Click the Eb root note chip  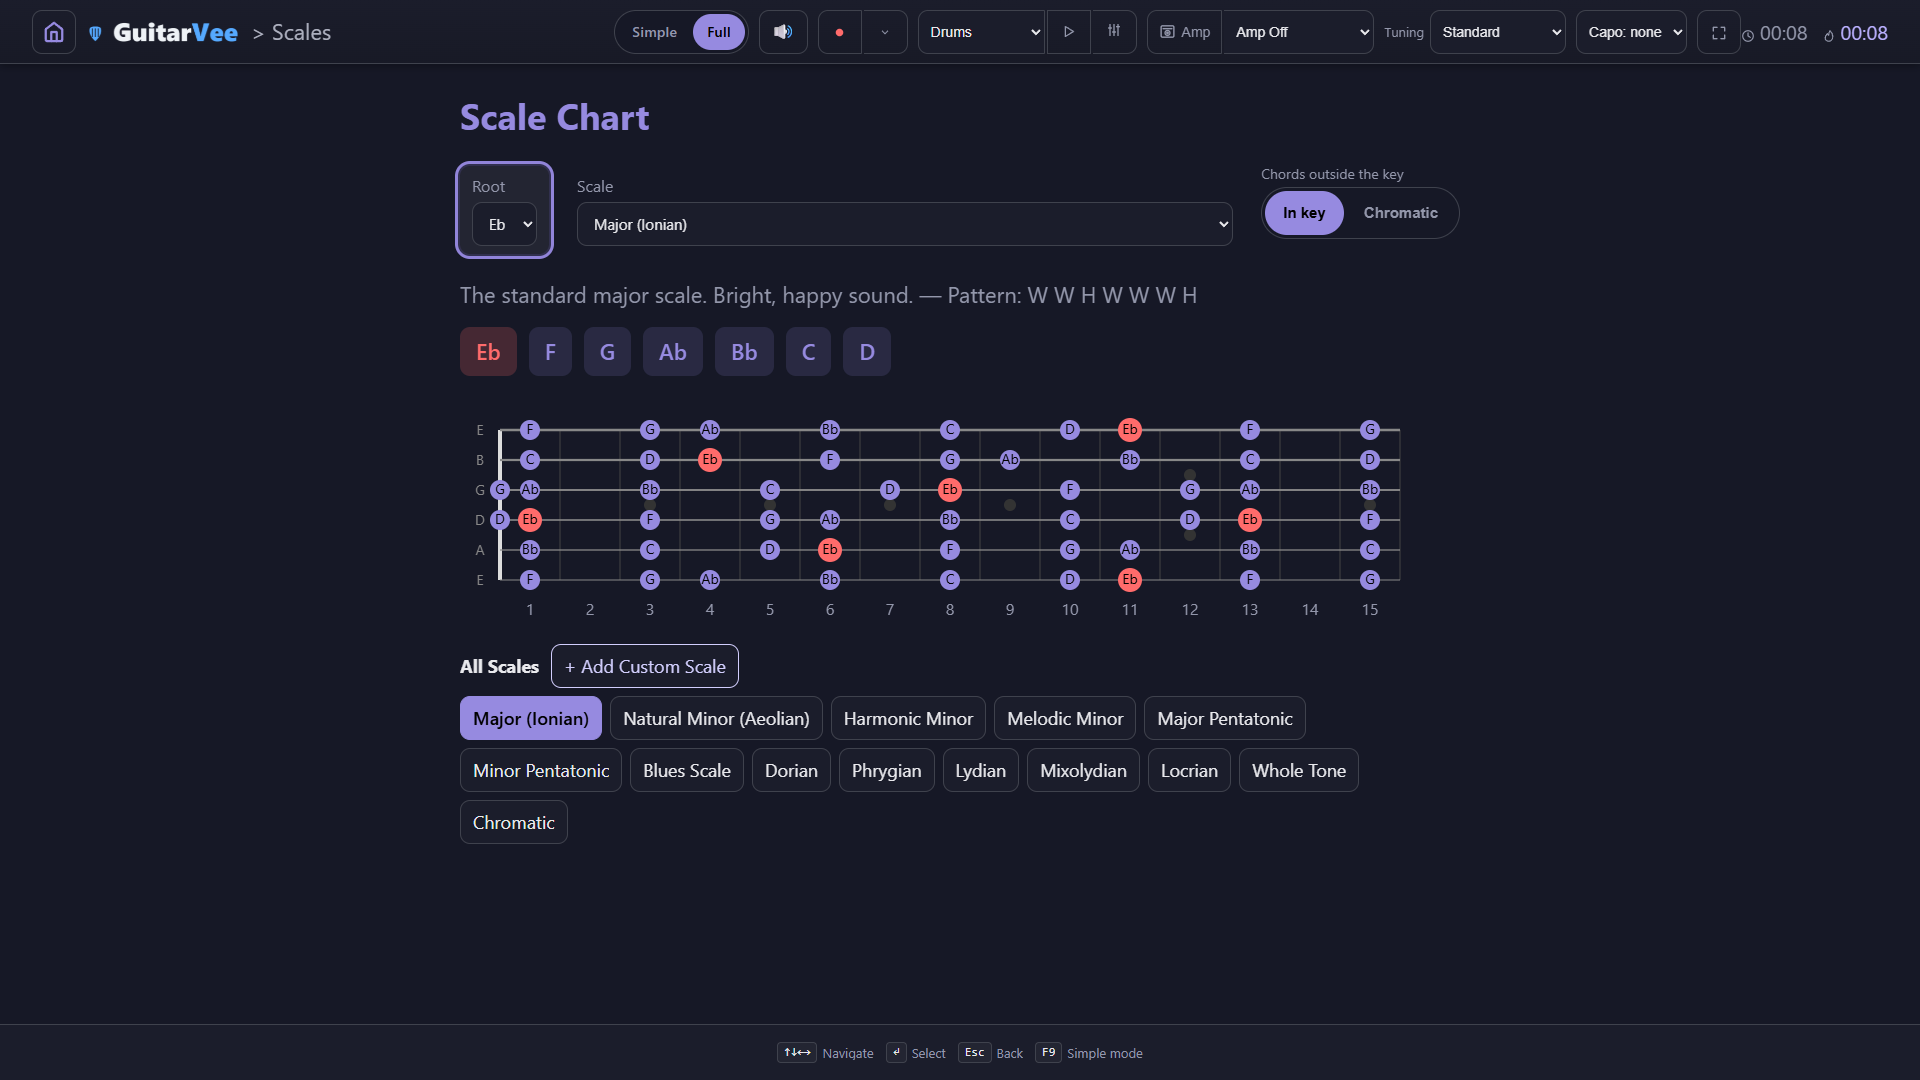[488, 352]
